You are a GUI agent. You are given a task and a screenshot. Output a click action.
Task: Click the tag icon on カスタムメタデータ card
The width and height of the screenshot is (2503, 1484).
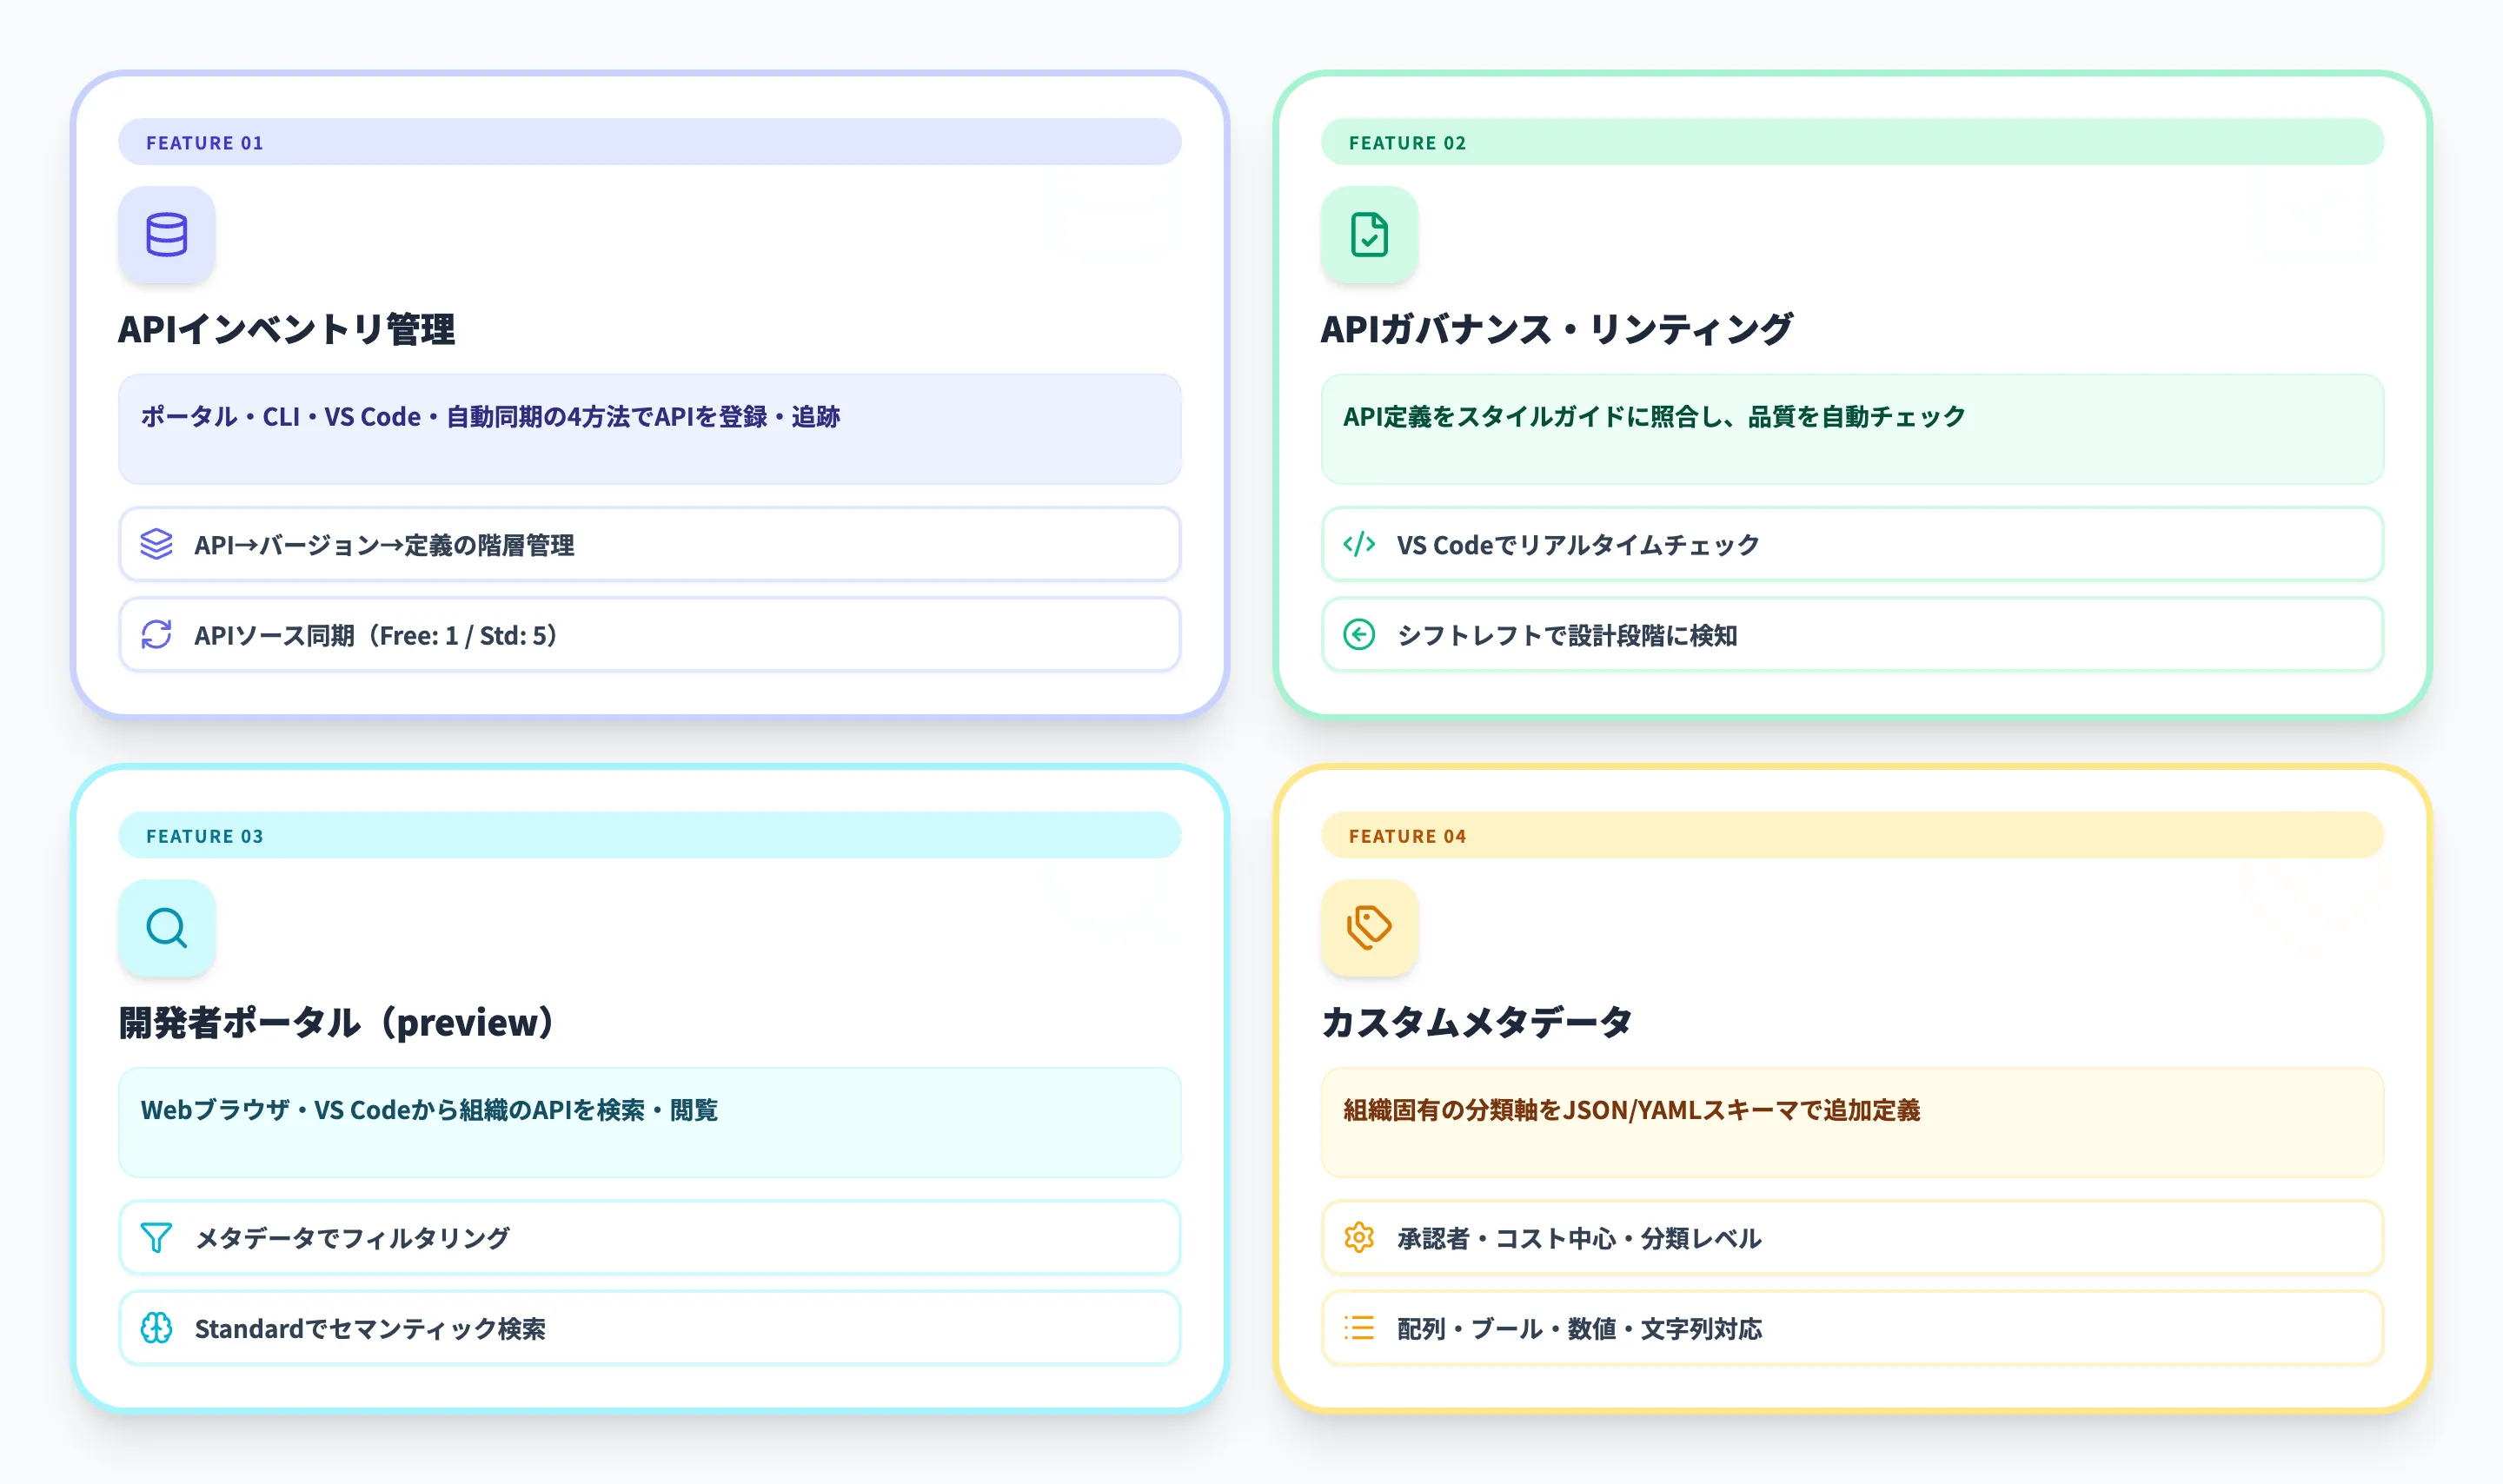point(1370,928)
